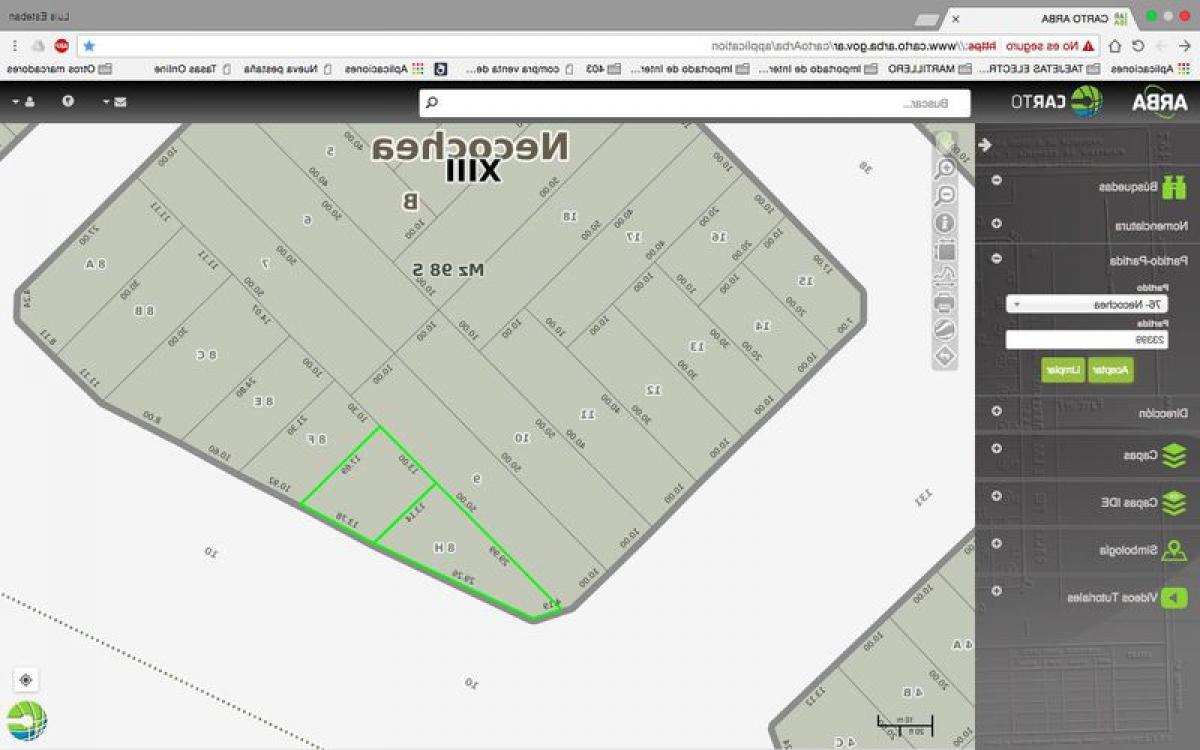
Task: Open the Chrome three-dot menu
Action: (x=14, y=46)
